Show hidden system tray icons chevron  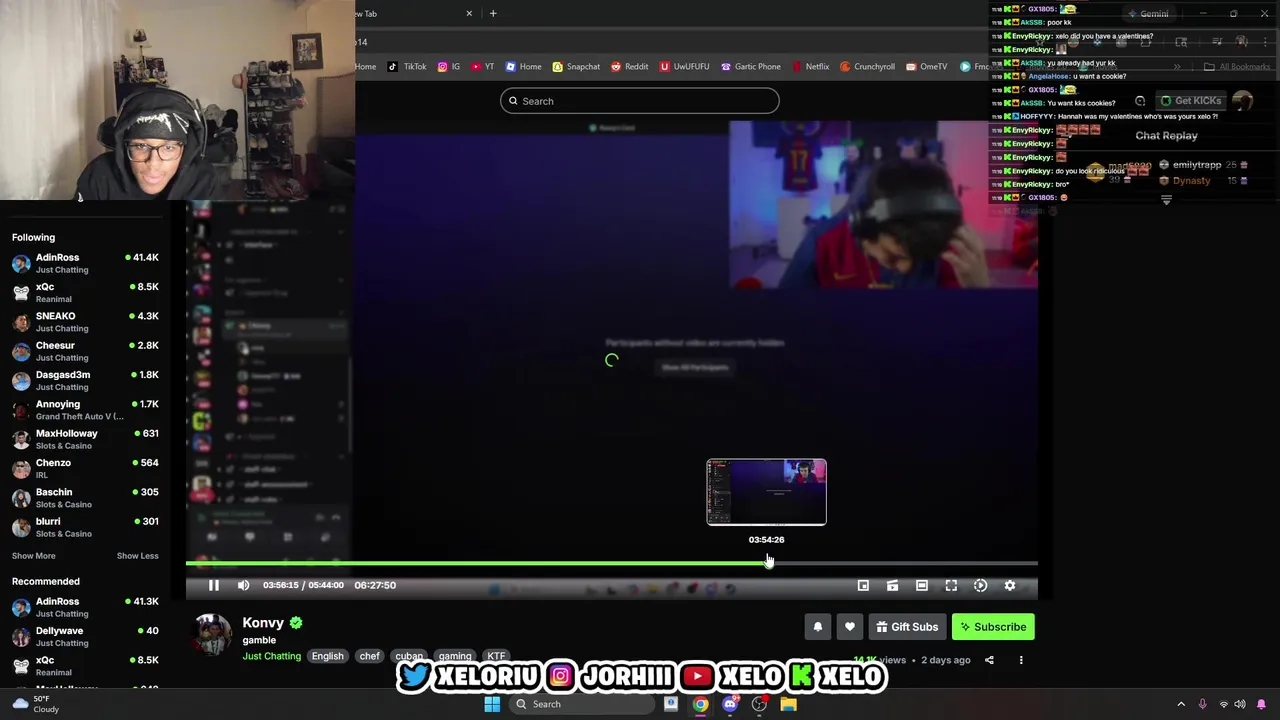tap(1181, 704)
